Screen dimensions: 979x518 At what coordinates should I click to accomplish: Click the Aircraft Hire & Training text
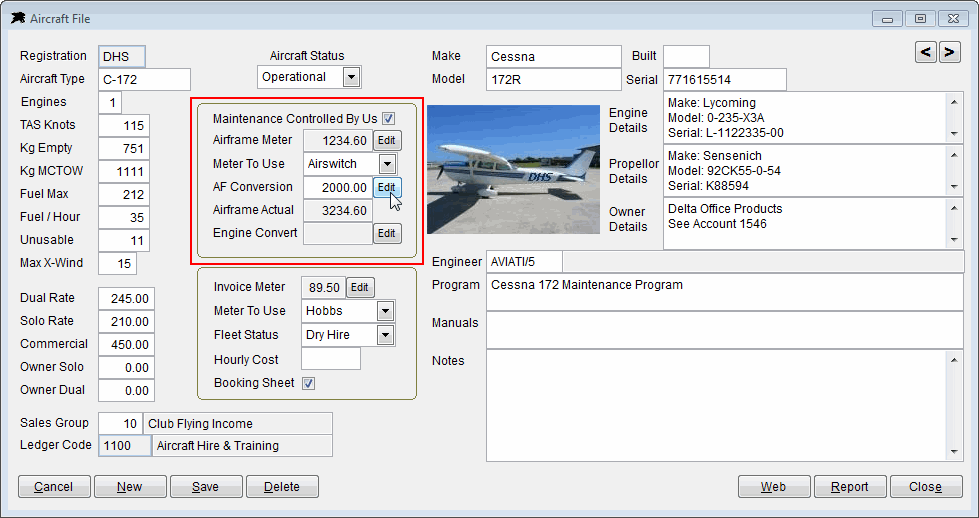[x=218, y=446]
